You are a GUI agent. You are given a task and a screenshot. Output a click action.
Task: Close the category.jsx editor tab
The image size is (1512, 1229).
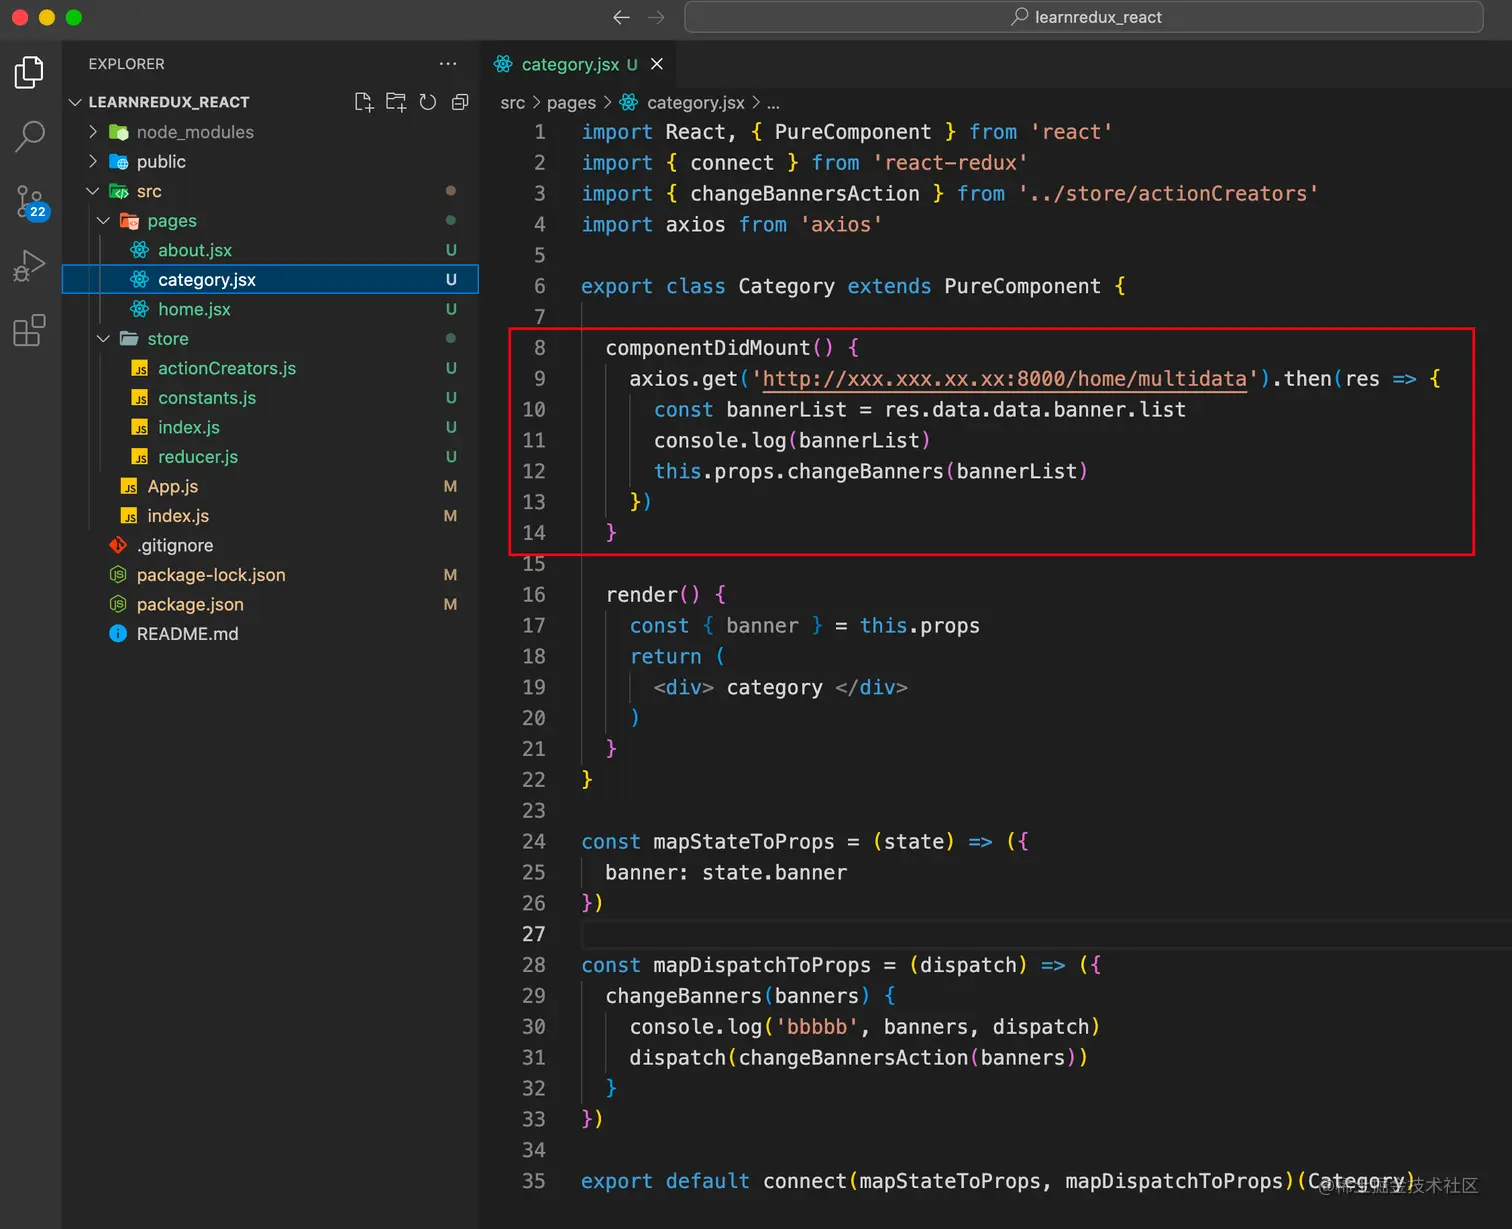pos(657,64)
